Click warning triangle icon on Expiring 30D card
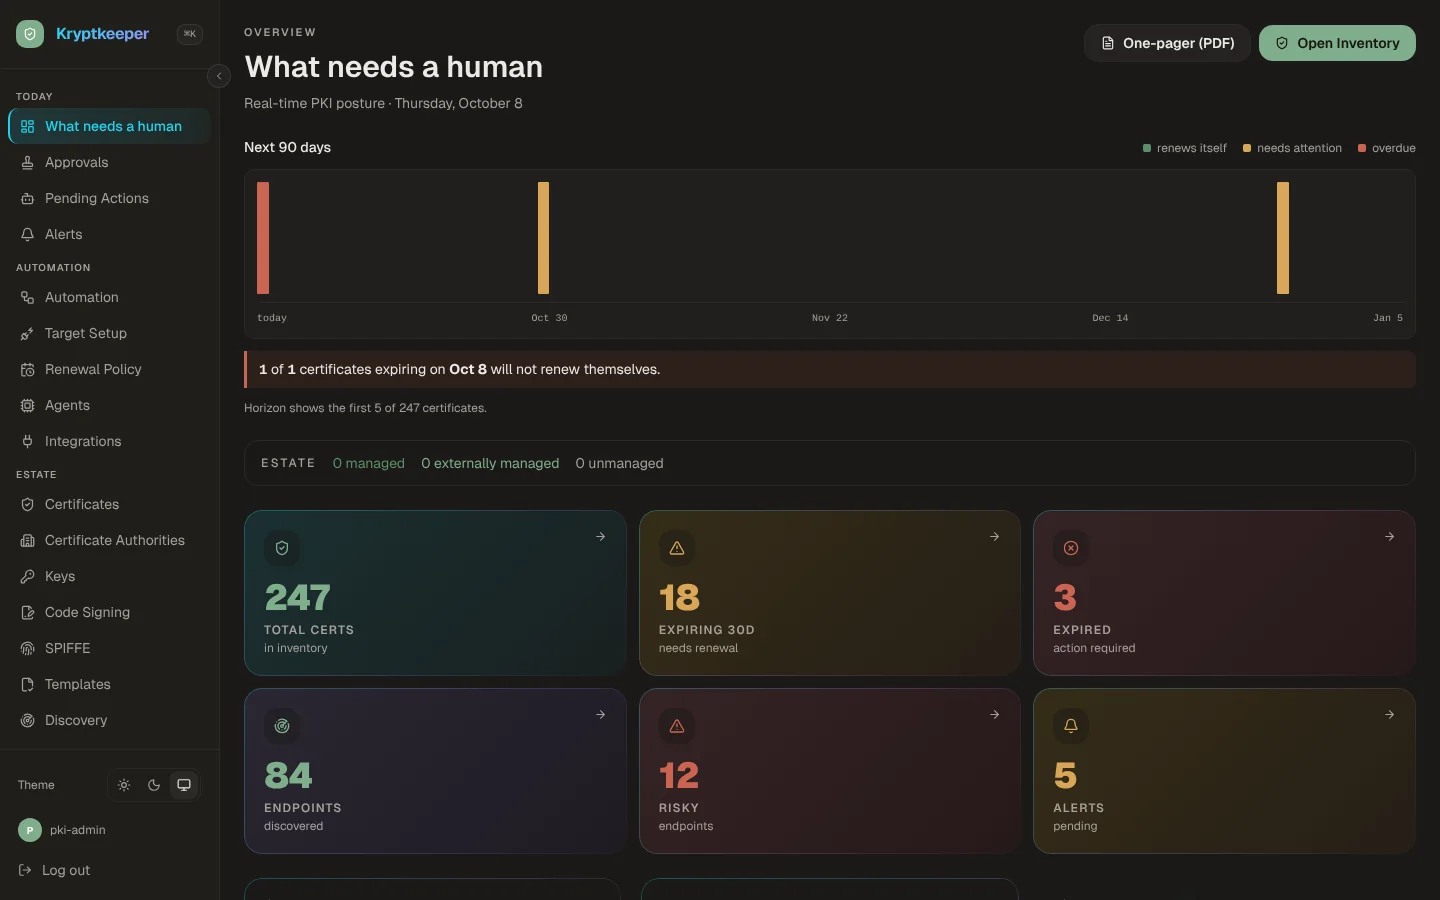The width and height of the screenshot is (1440, 900). click(x=677, y=548)
